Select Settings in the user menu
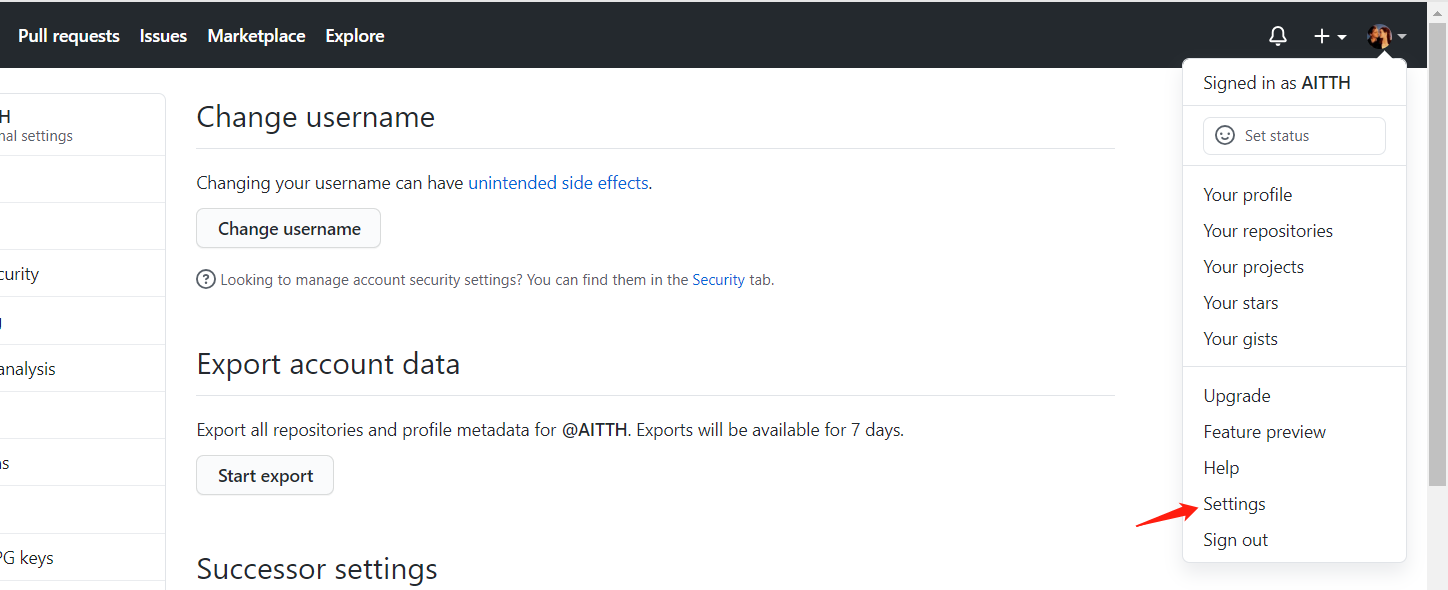Viewport: 1448px width, 590px height. [x=1234, y=504]
